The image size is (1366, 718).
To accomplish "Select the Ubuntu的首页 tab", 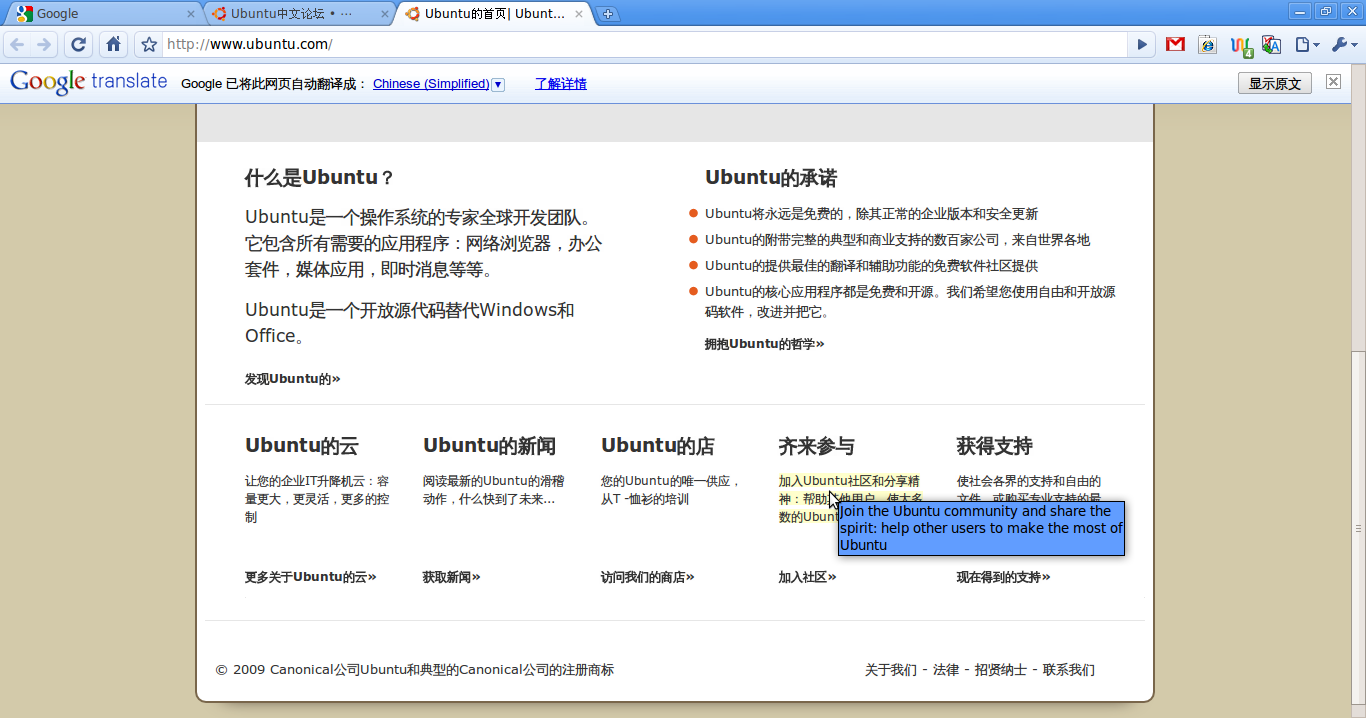I will (494, 14).
